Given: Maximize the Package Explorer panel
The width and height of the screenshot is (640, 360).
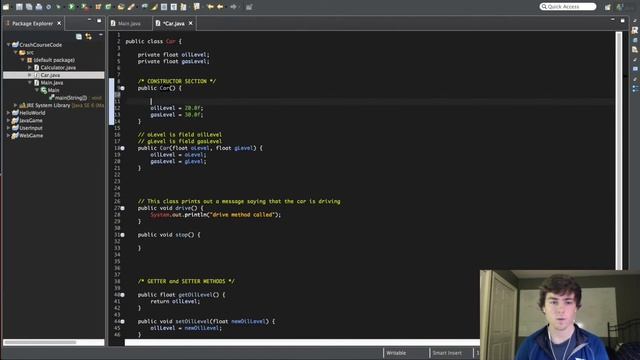Looking at the screenshot, I should click(x=99, y=20).
